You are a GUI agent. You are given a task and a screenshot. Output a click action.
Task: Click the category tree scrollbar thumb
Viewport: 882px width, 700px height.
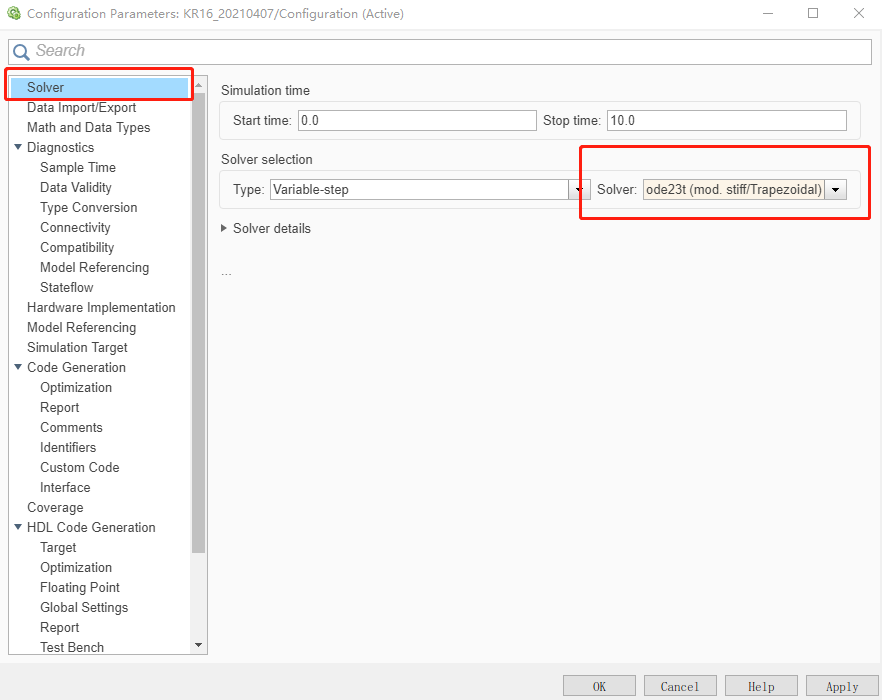pos(199,322)
